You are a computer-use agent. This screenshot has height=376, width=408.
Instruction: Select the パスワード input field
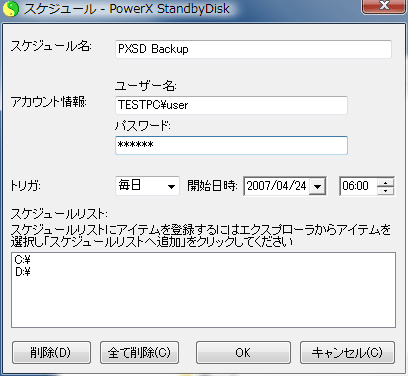point(231,145)
